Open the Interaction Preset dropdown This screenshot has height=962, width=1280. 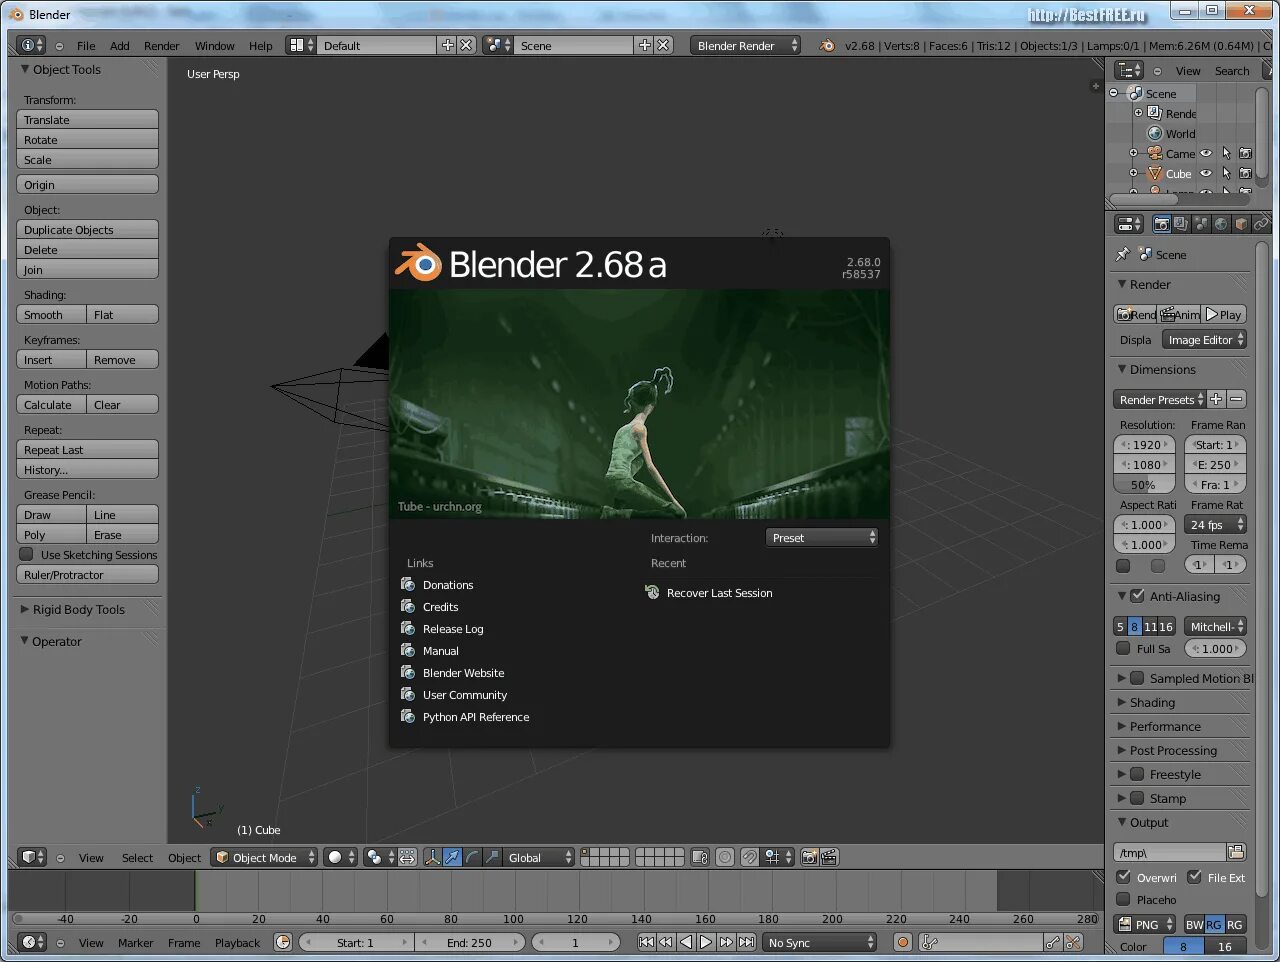coord(822,538)
